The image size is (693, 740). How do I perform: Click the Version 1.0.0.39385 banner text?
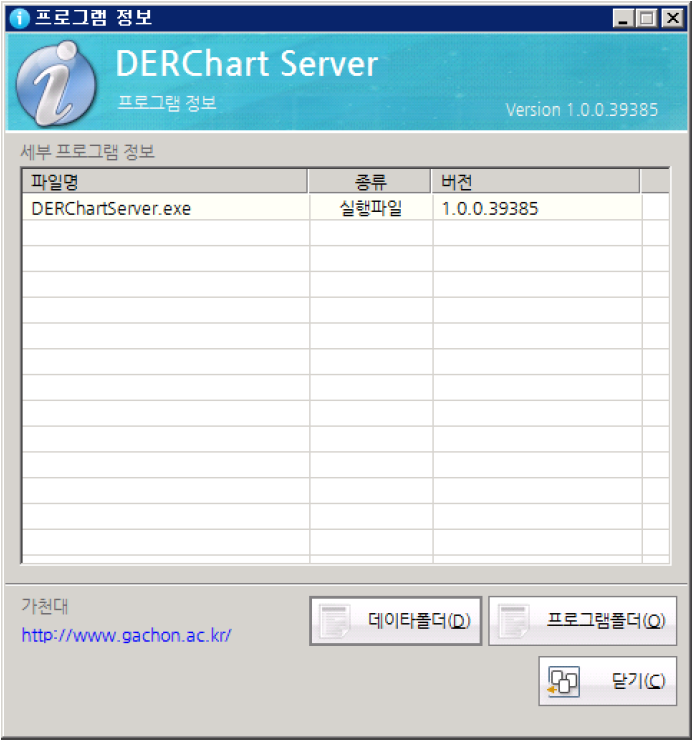[x=581, y=110]
